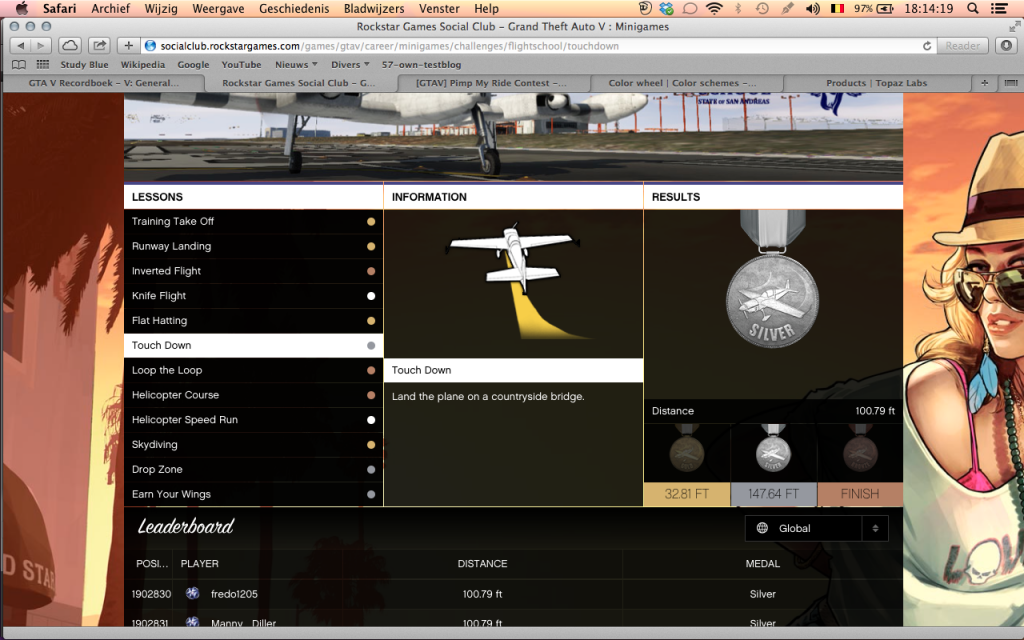Reload the page with the refresh arrow
The height and width of the screenshot is (640, 1024).
click(x=926, y=46)
